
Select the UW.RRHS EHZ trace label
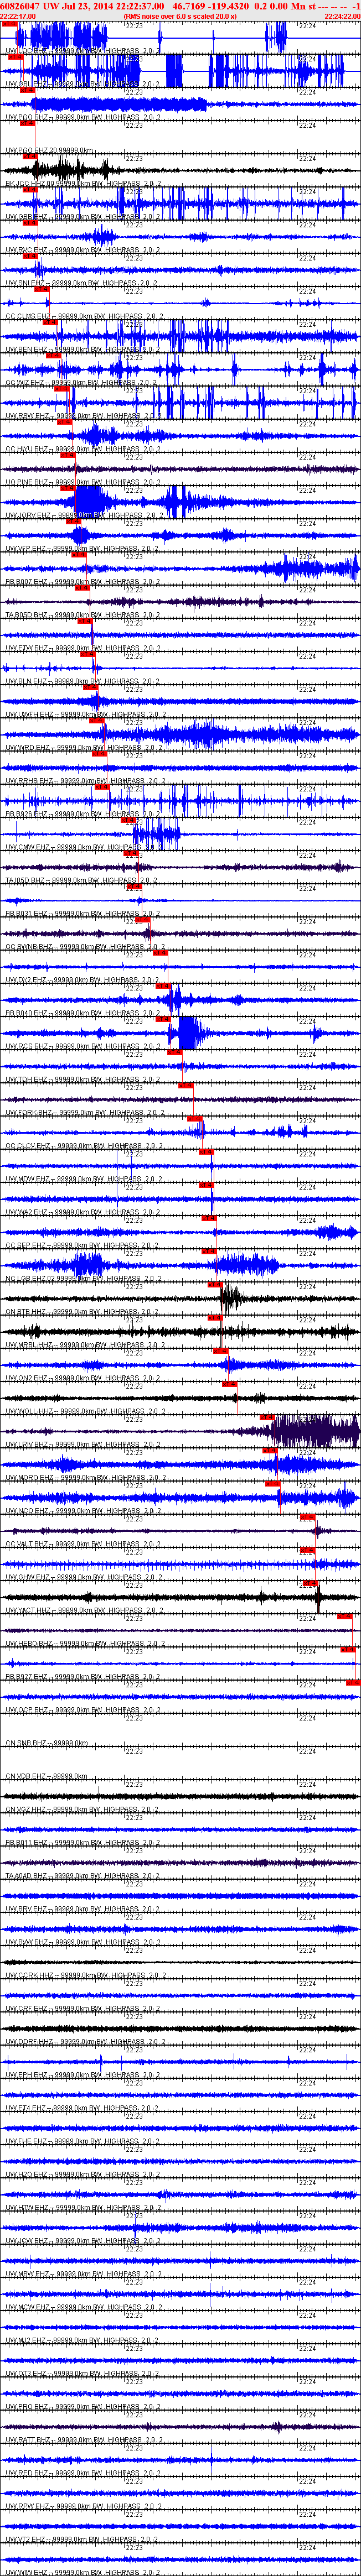pos(85,780)
